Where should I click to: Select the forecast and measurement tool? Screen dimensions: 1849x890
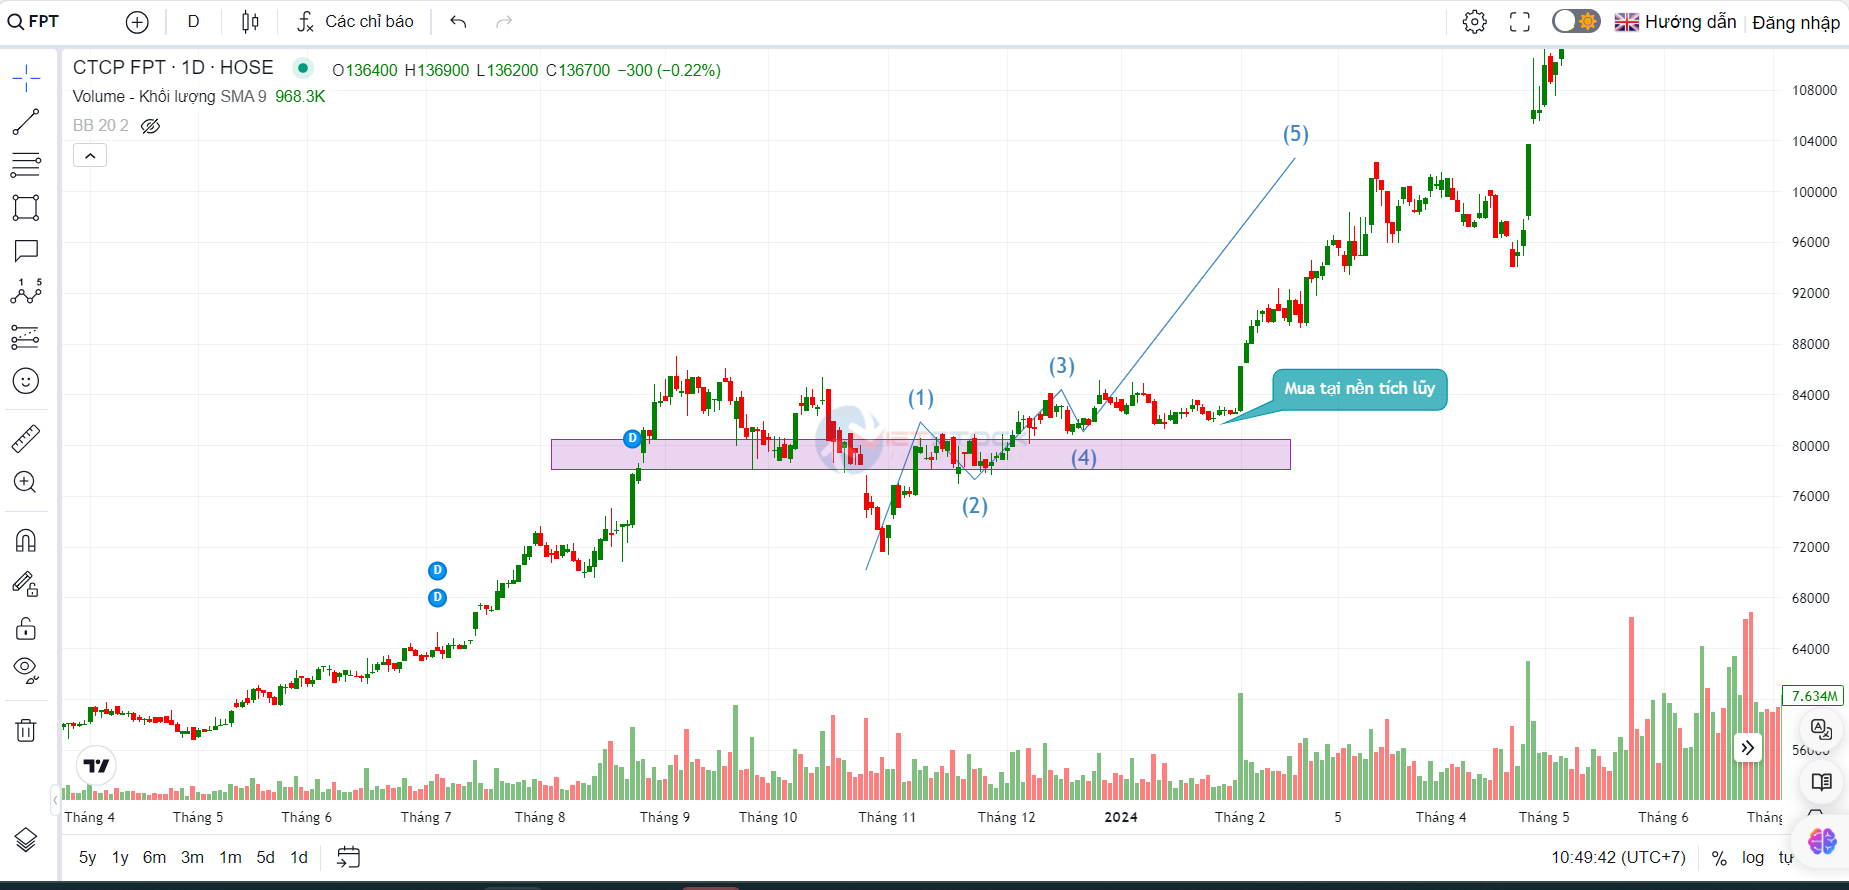point(26,337)
